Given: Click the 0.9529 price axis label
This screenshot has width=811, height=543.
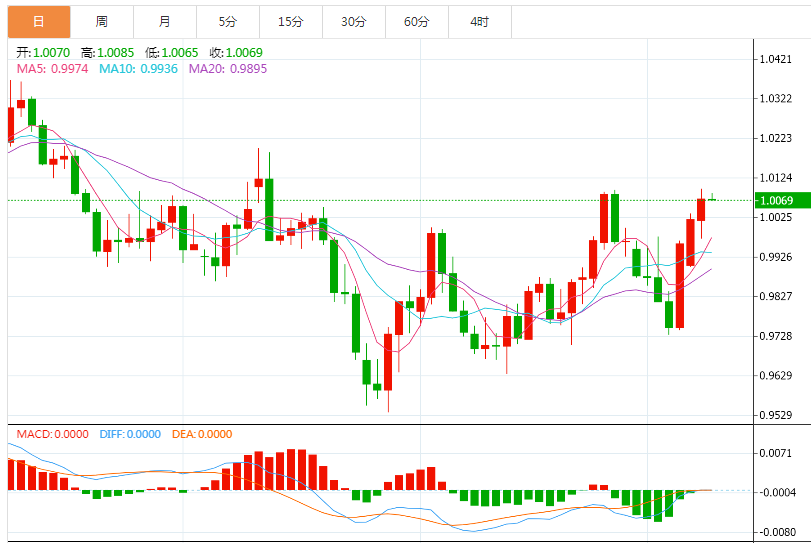Looking at the screenshot, I should coord(775,415).
